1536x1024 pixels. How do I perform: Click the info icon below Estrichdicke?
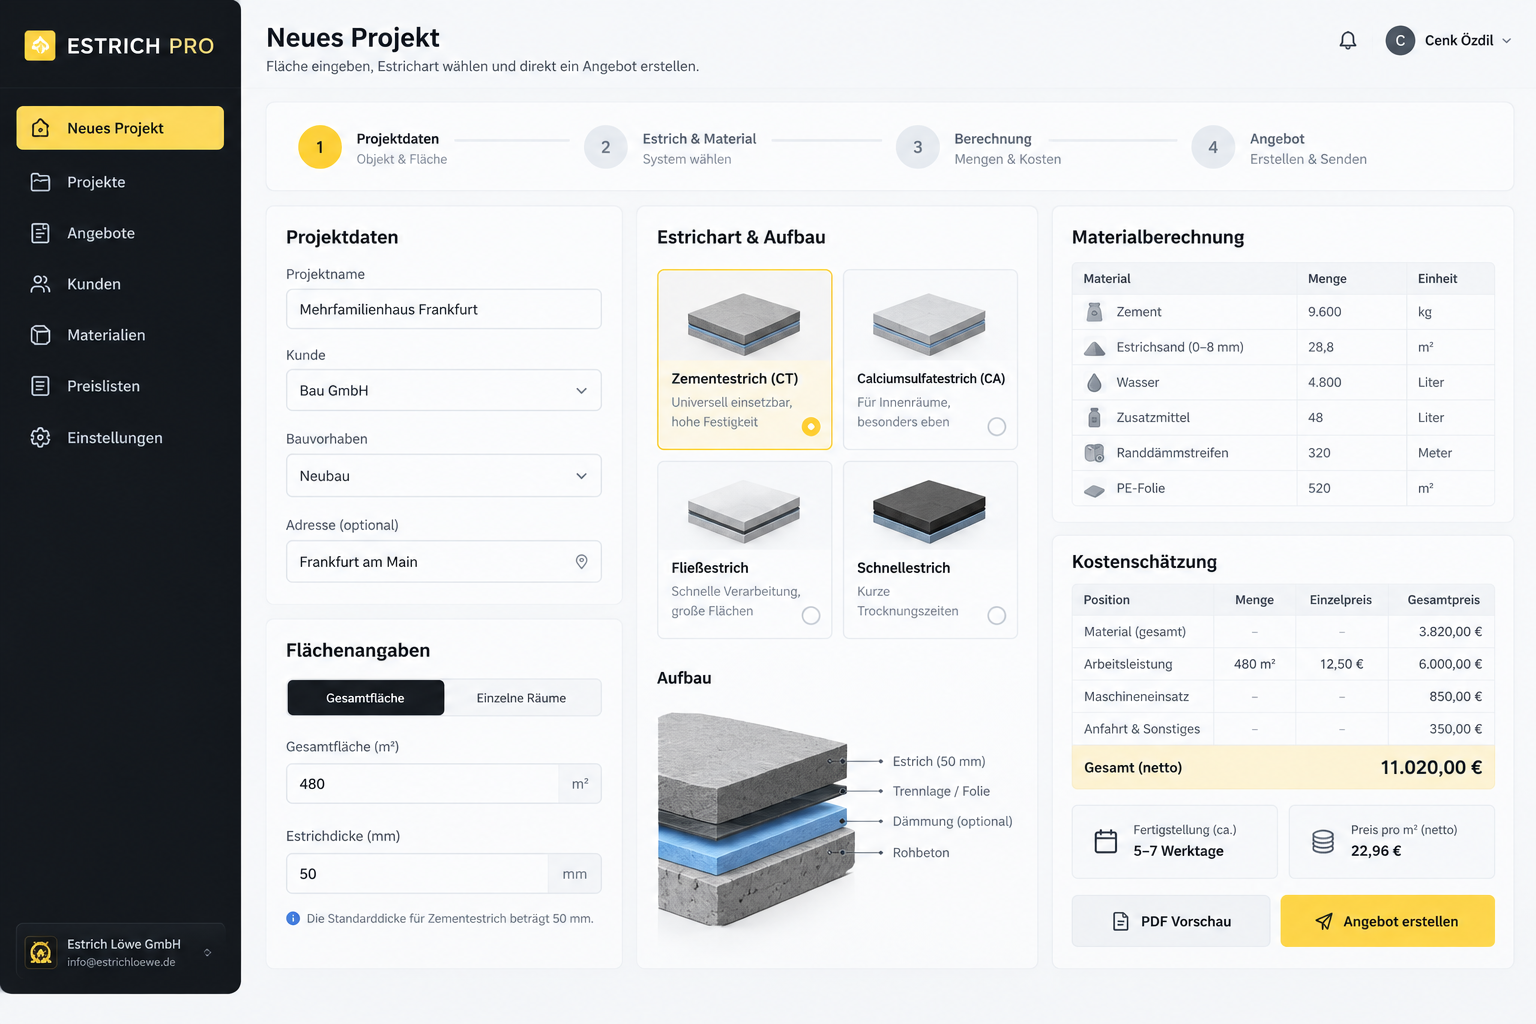click(293, 918)
